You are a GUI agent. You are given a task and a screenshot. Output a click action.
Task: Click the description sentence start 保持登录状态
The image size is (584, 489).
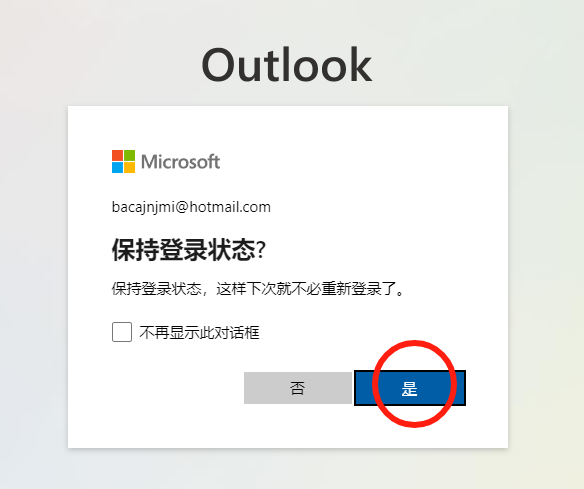click(x=157, y=289)
